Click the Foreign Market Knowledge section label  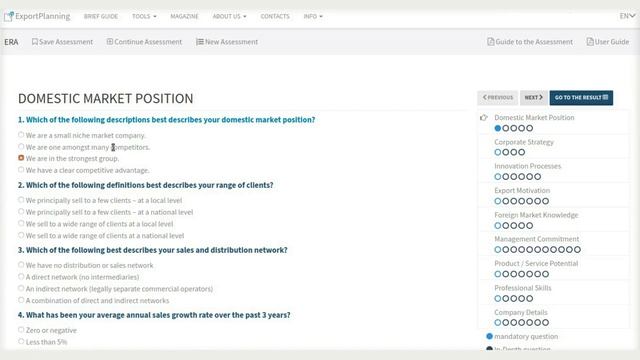click(536, 215)
